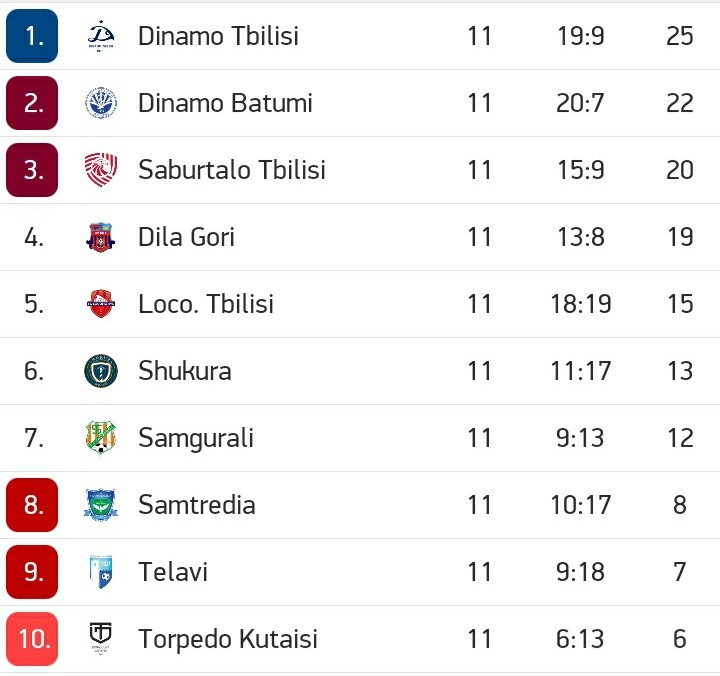Image resolution: width=720 pixels, height=676 pixels.
Task: Click the red rank 8 relegation badge
Action: (x=32, y=505)
